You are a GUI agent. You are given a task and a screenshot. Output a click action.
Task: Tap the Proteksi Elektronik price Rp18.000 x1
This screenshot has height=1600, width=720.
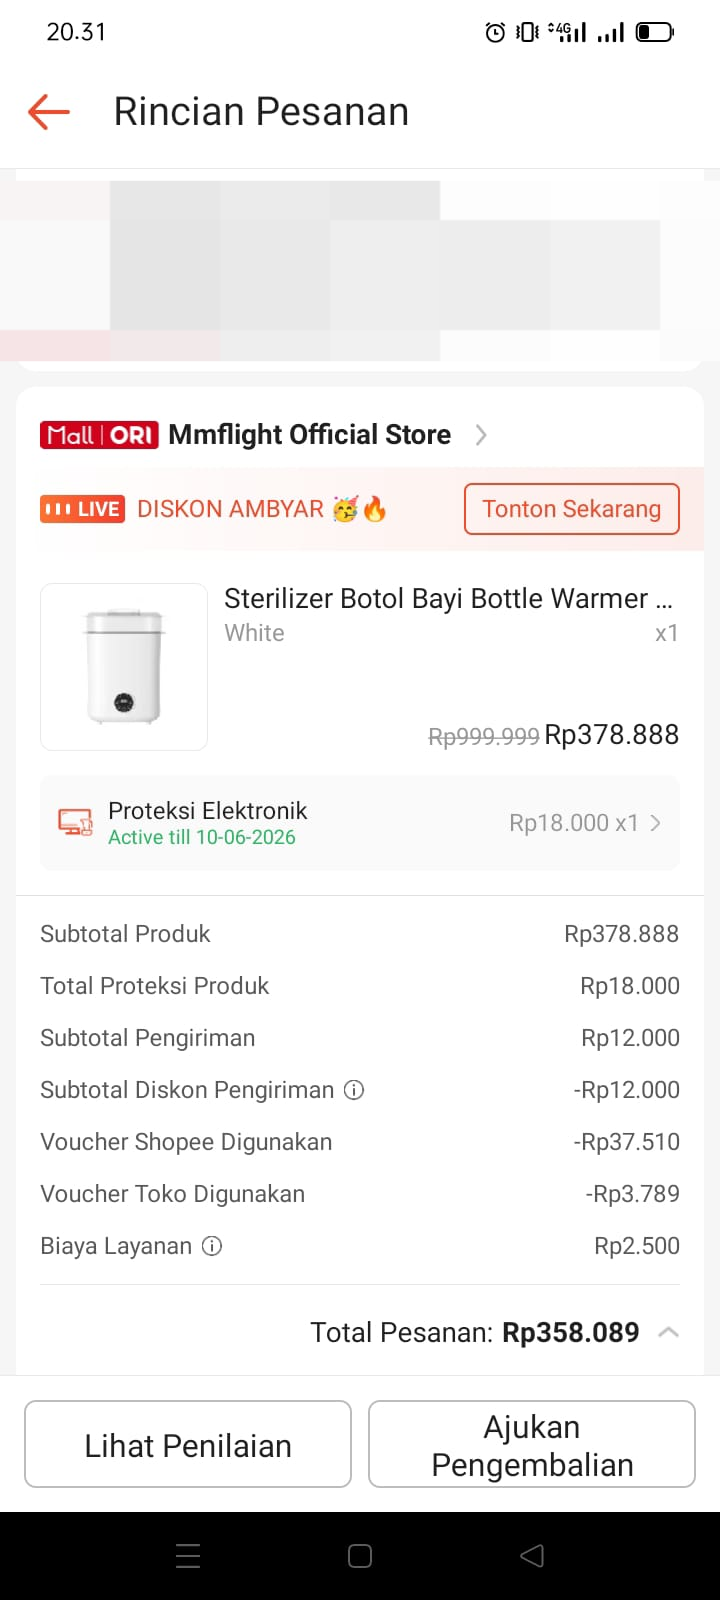pos(573,823)
